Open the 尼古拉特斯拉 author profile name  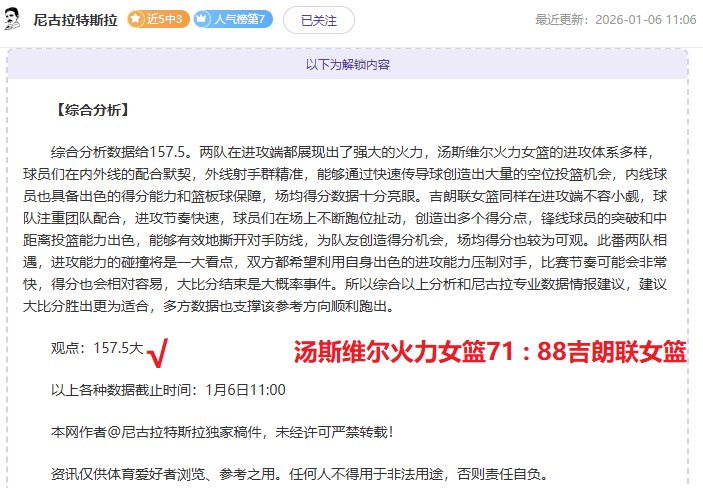[76, 20]
